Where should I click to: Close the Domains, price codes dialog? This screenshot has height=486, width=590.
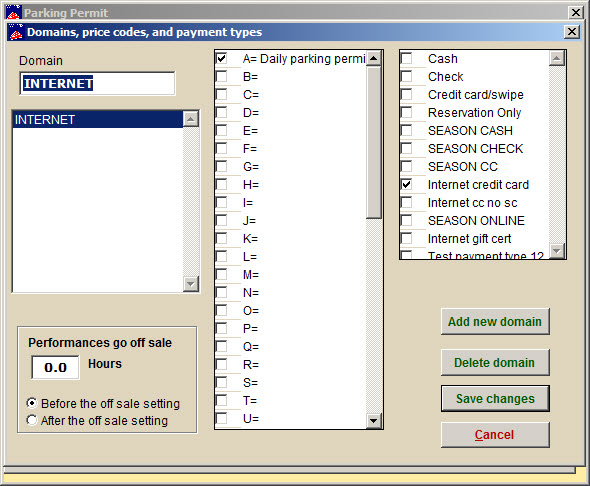572,32
